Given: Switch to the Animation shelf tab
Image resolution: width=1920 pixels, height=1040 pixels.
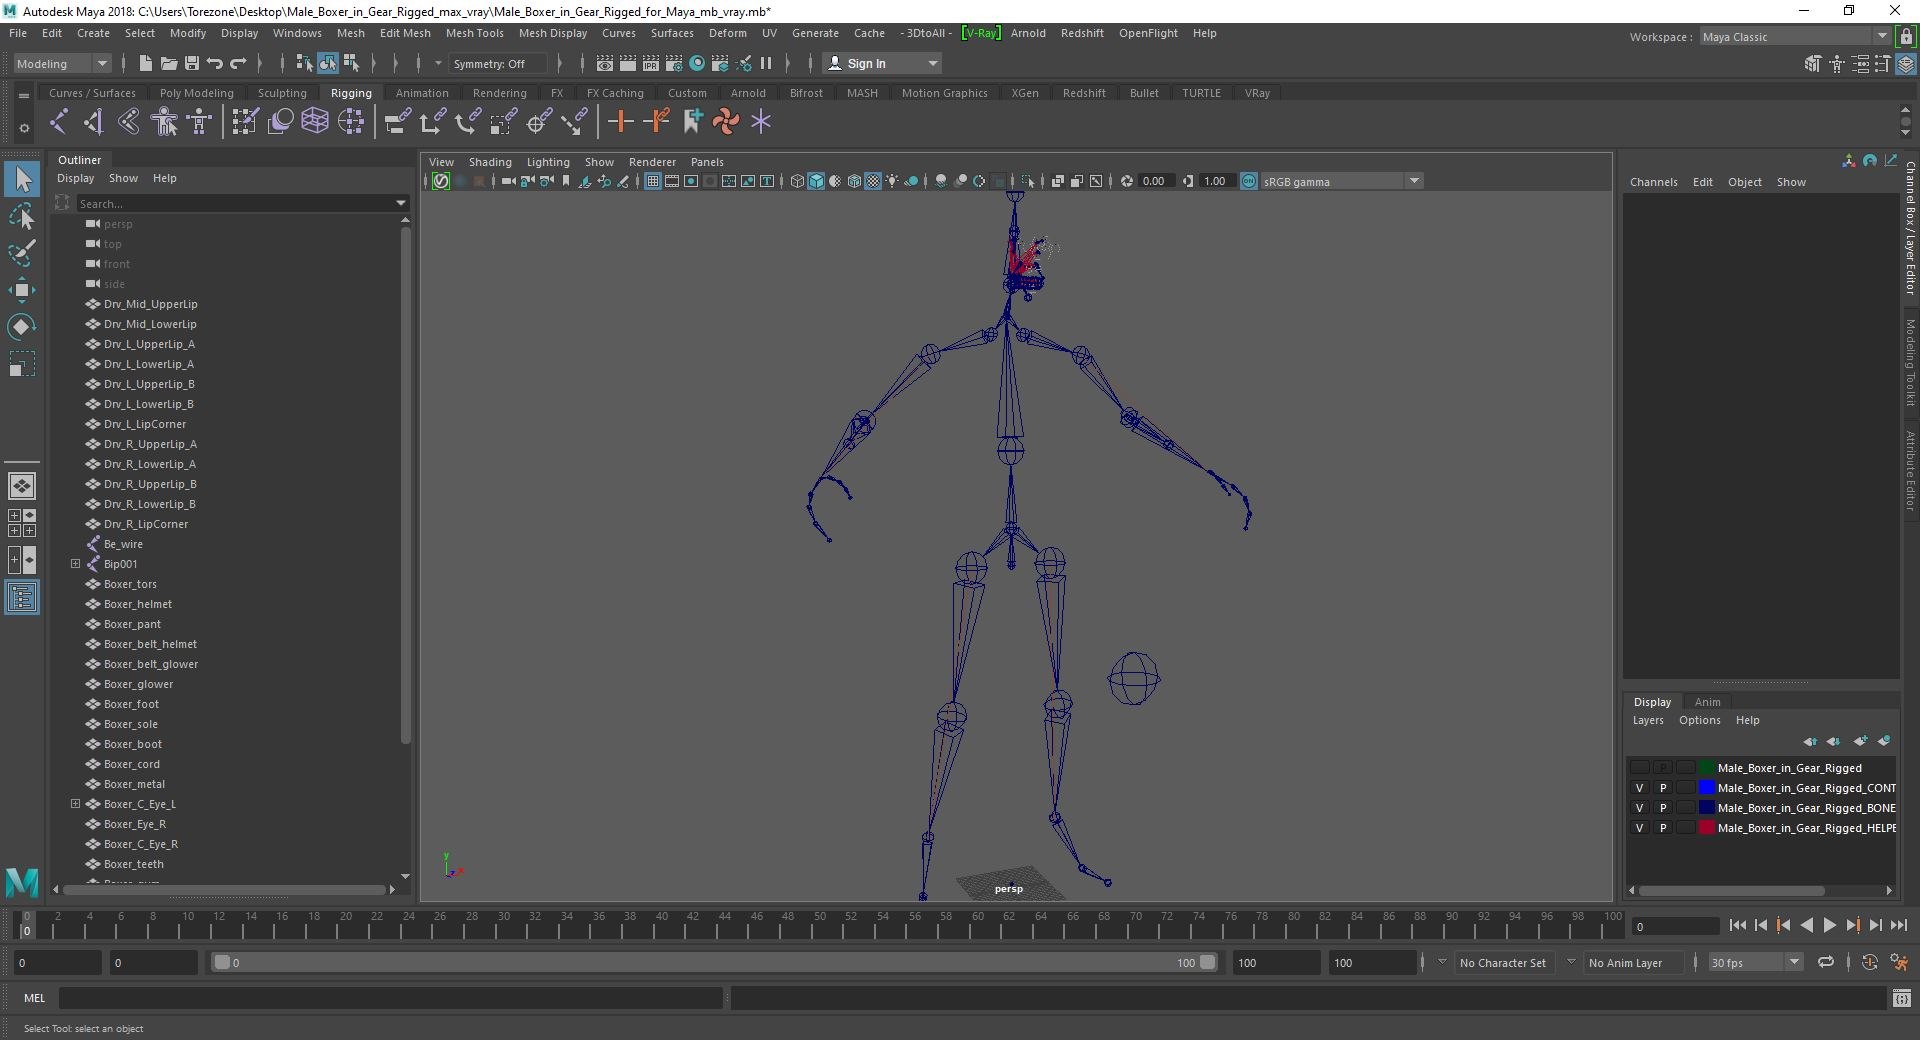Looking at the screenshot, I should click(x=422, y=93).
